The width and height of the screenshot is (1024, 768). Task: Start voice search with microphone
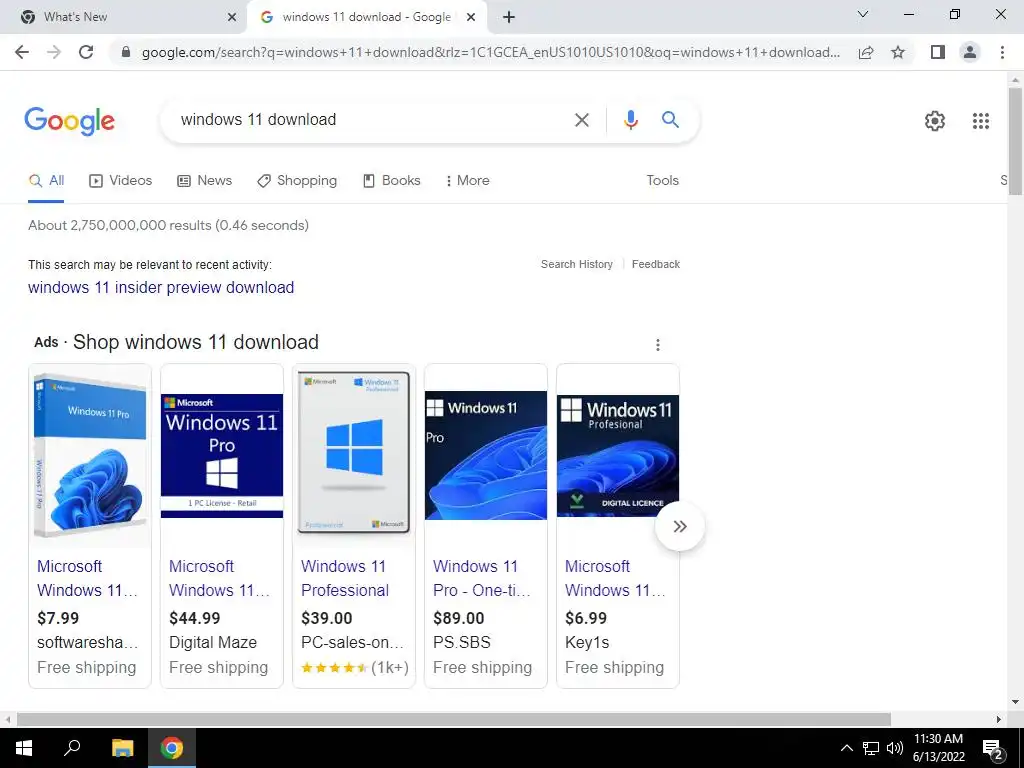tap(630, 120)
